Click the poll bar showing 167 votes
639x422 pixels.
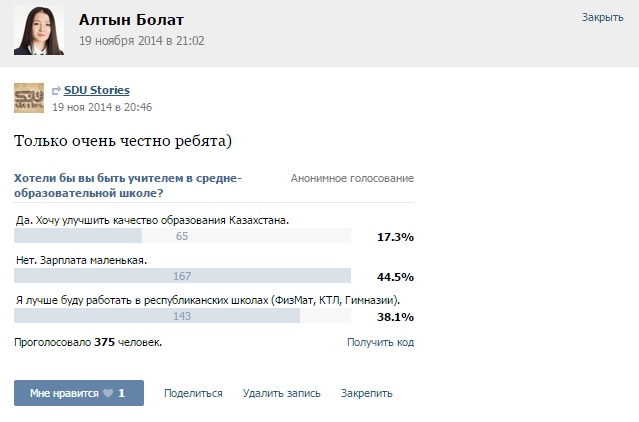tap(182, 276)
